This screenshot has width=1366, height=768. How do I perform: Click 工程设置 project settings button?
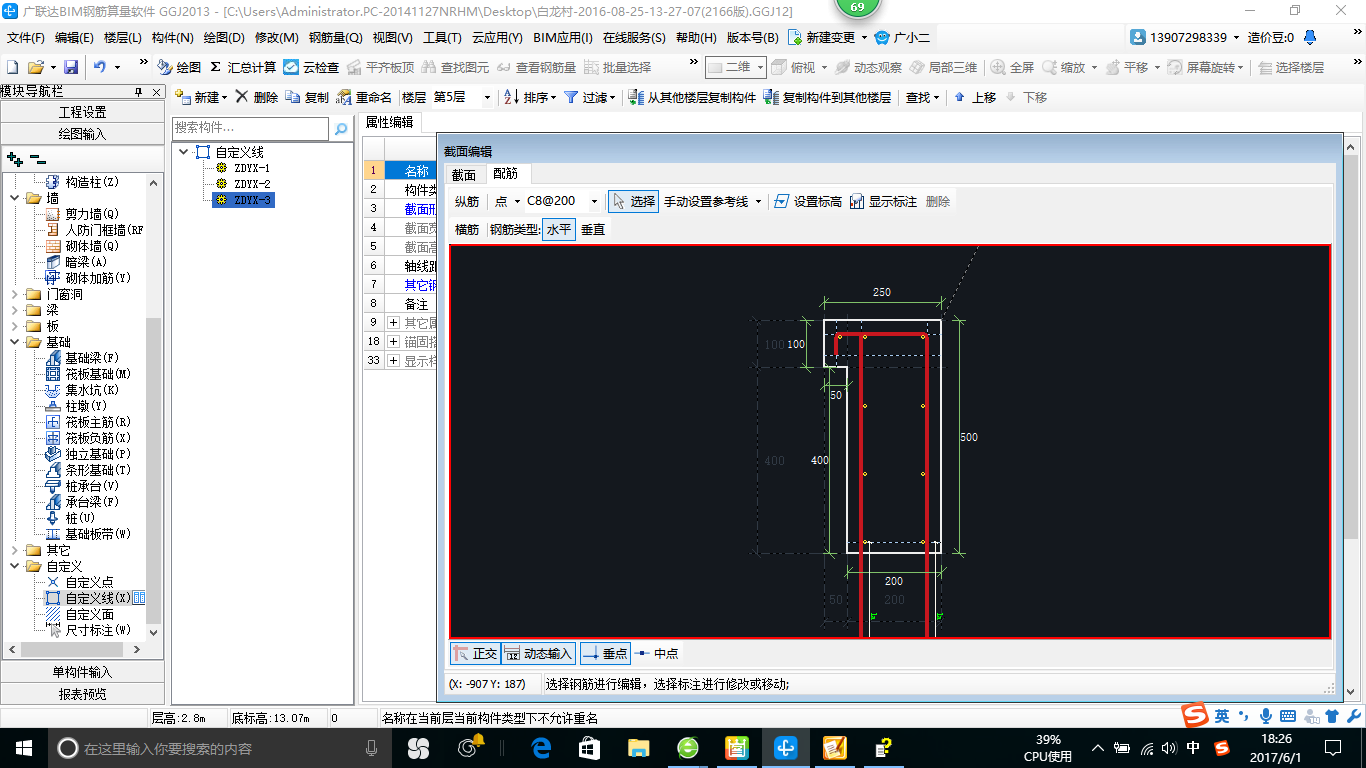(82, 112)
